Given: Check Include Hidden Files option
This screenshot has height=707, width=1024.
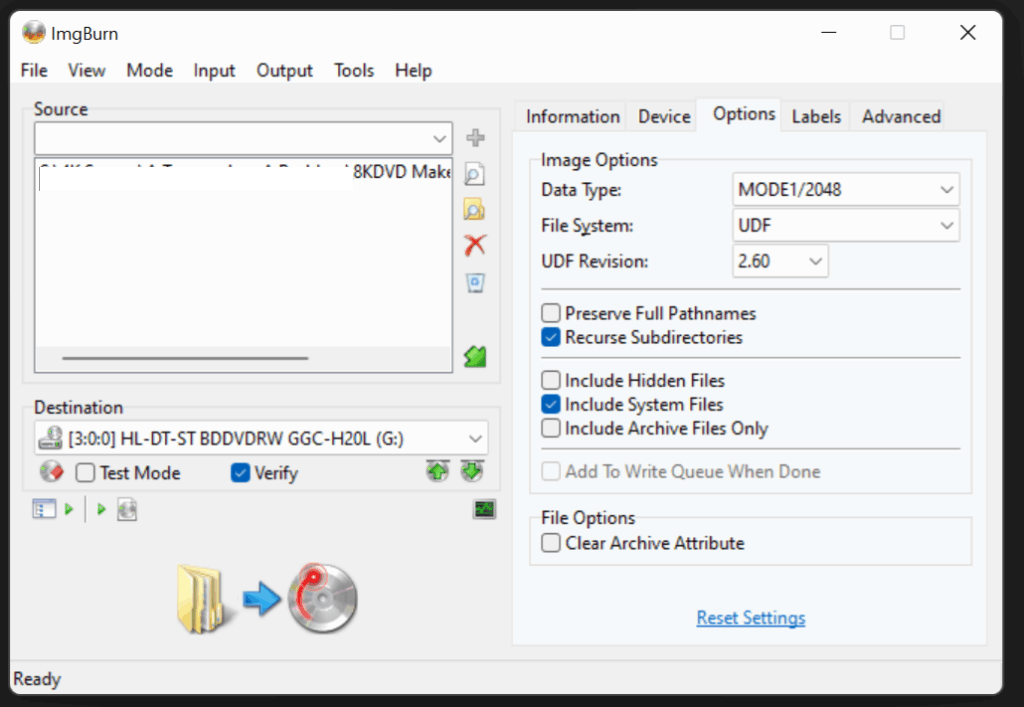Looking at the screenshot, I should coord(551,381).
